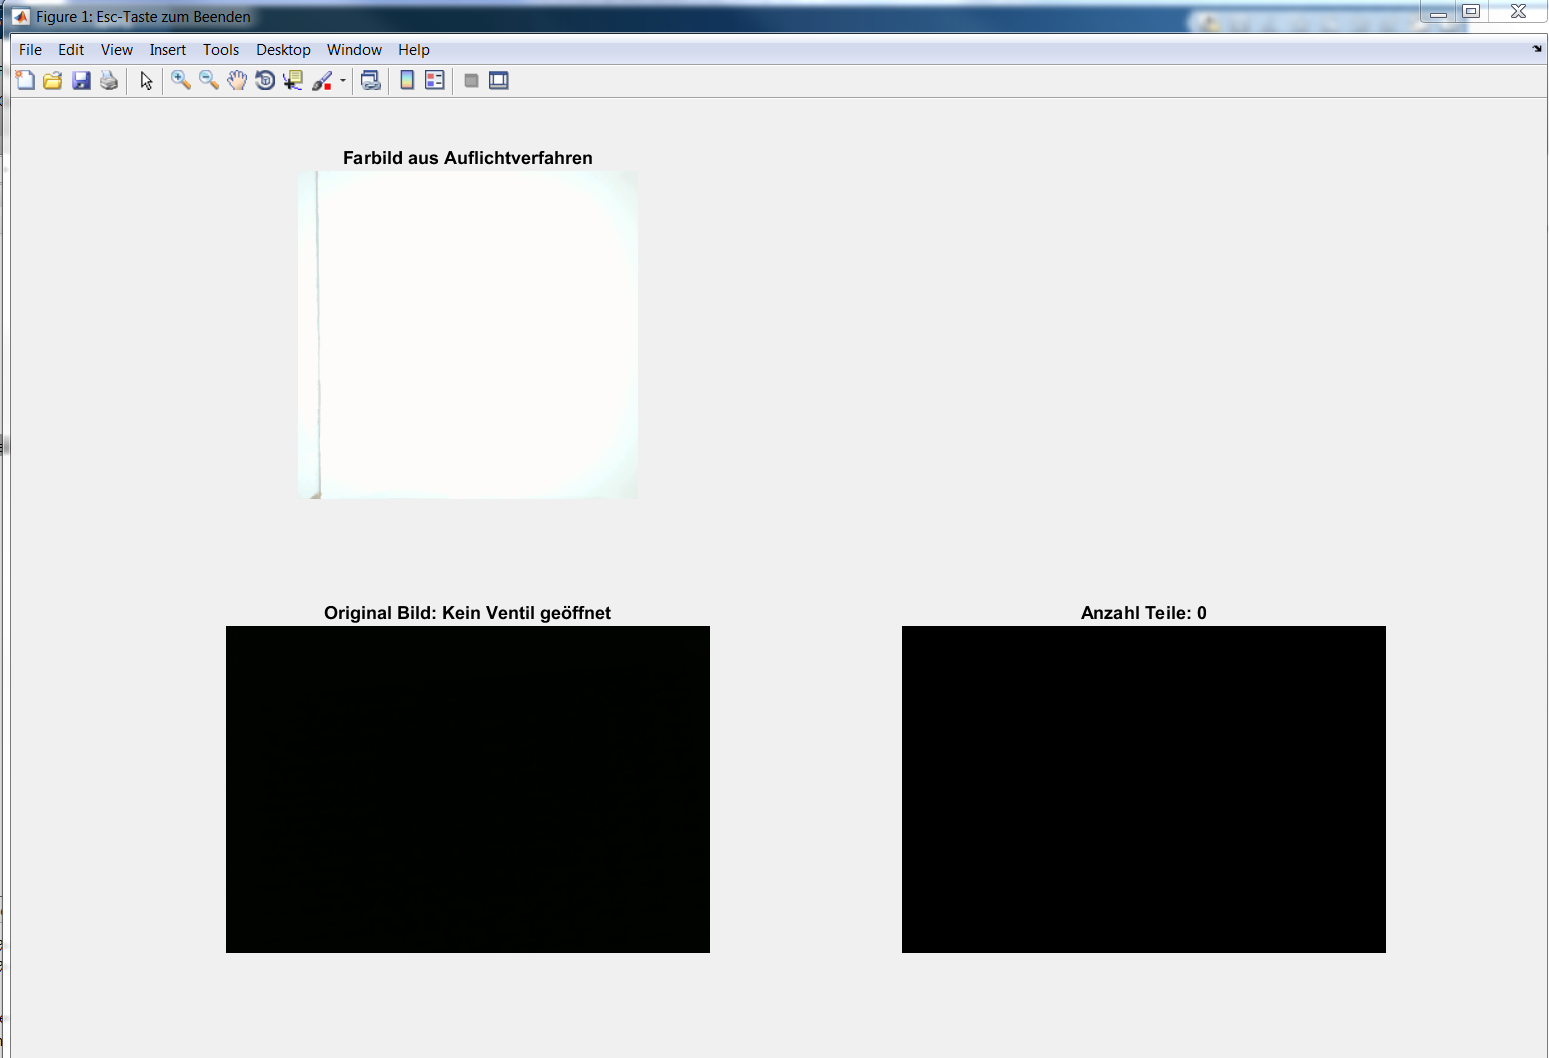Select the Zoom In magnifier tool
The height and width of the screenshot is (1058, 1549).
pyautogui.click(x=181, y=81)
